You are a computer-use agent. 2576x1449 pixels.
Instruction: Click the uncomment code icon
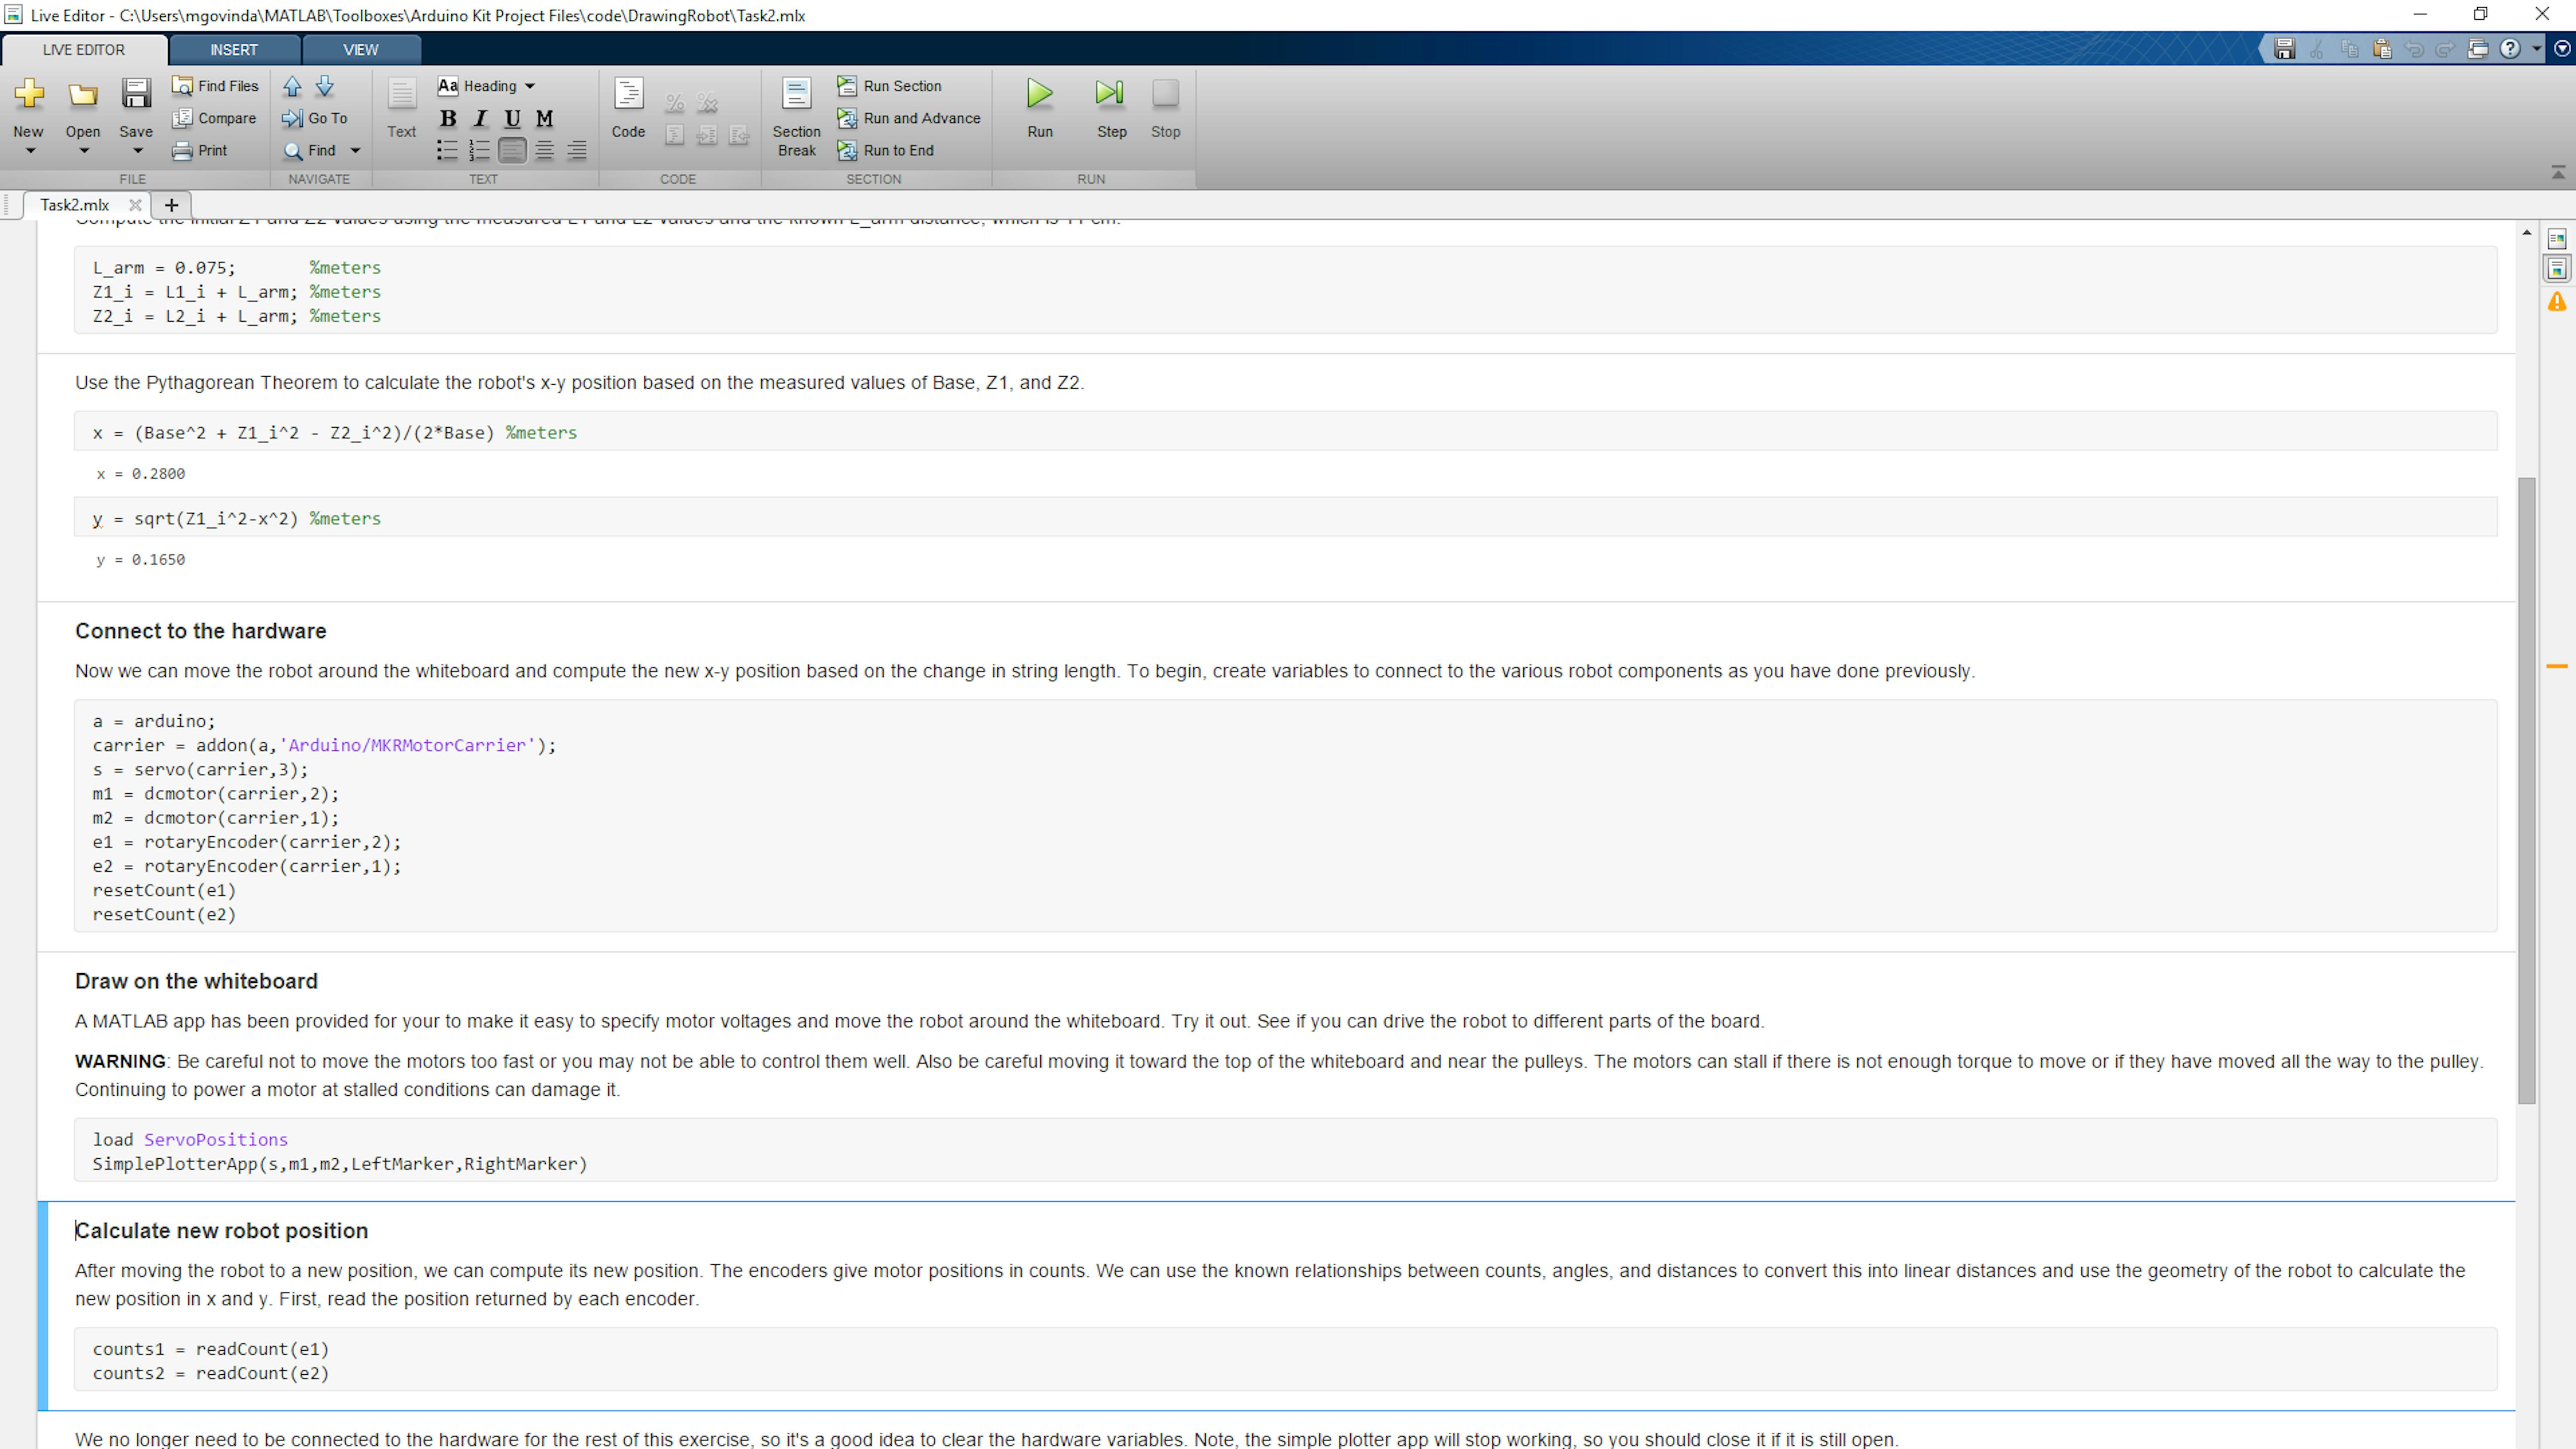[707, 102]
